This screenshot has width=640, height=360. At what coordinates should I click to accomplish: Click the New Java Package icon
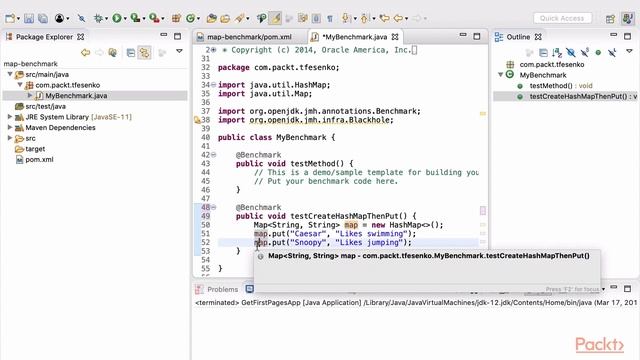coord(176,18)
